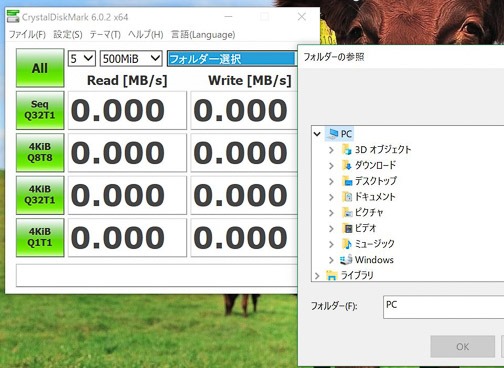Open the 500MiB test size dropdown
The height and width of the screenshot is (368, 504).
131,59
